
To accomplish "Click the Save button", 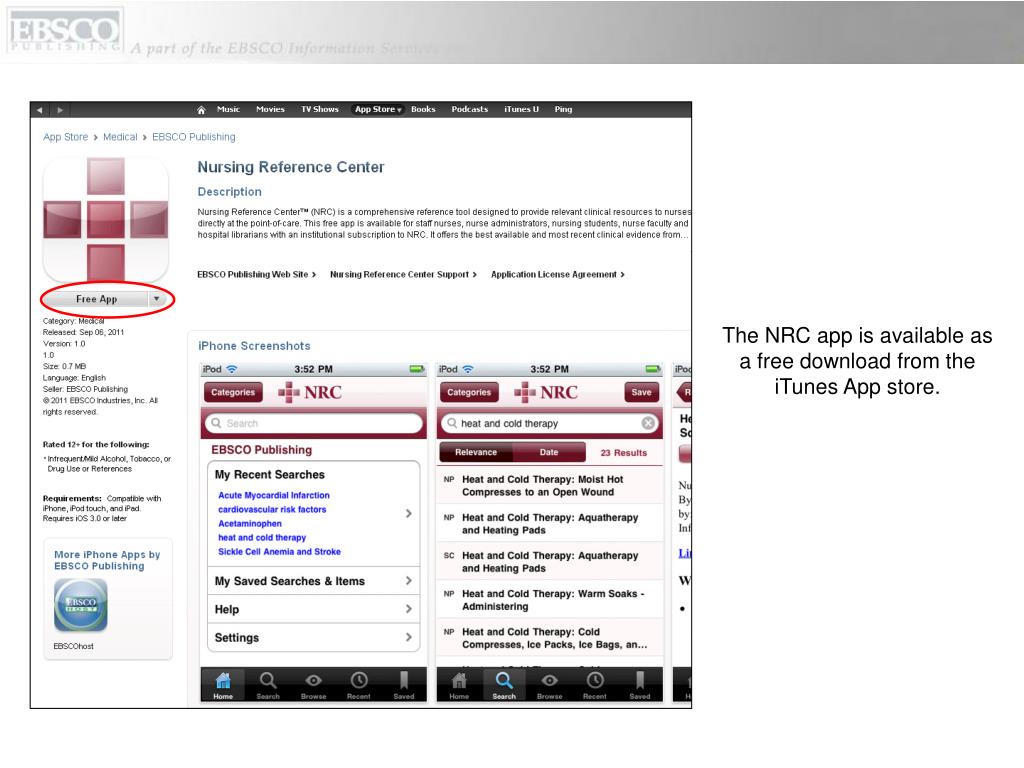I will (641, 392).
